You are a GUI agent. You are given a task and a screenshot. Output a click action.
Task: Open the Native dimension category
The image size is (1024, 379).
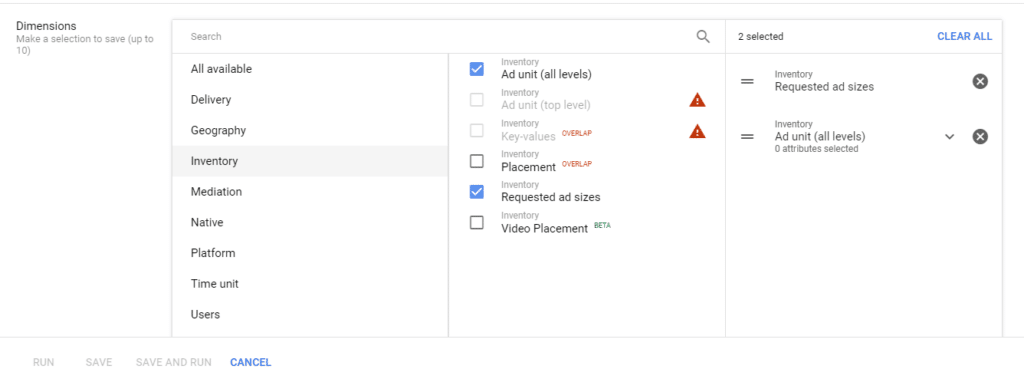pyautogui.click(x=310, y=222)
